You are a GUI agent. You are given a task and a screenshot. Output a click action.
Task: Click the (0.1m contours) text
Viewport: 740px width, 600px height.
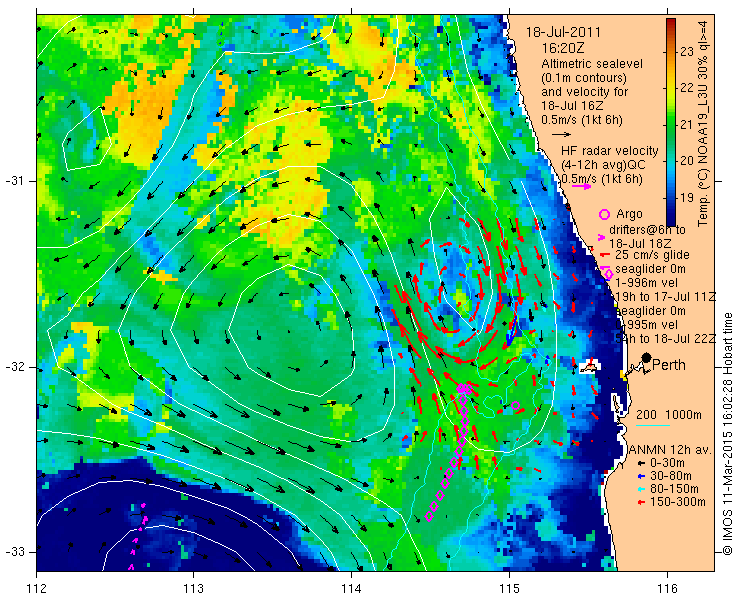(584, 77)
